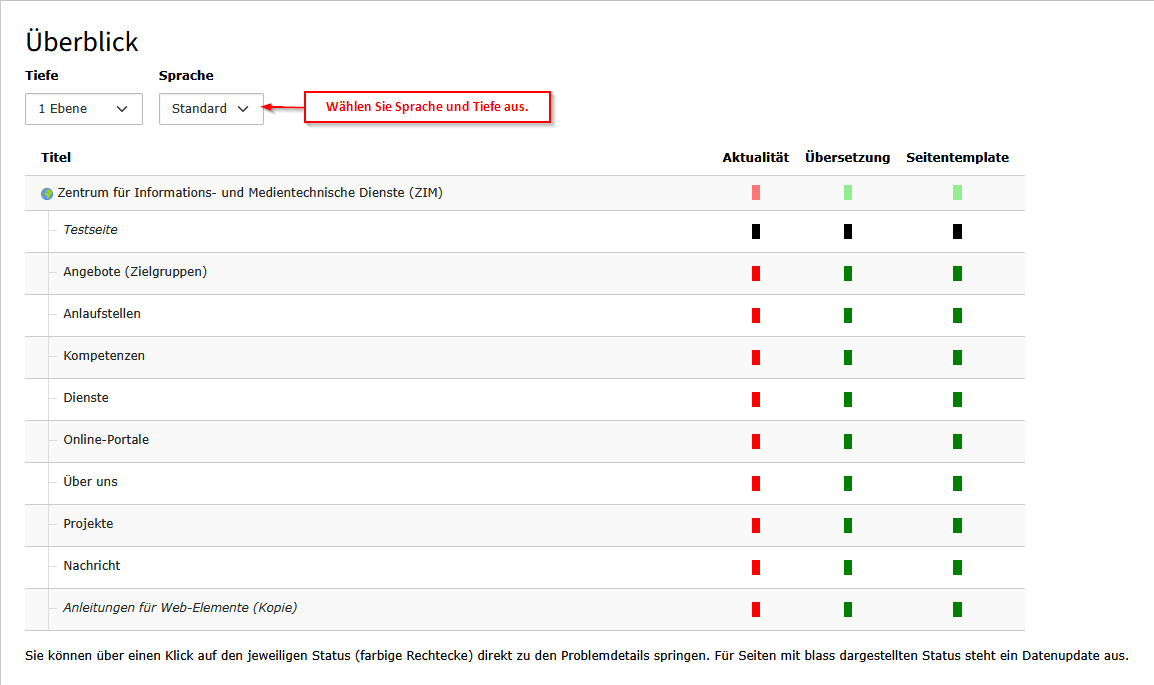Click green Seitentemplate status for Über uns
Screen dimensions: 1154x685
click(957, 483)
